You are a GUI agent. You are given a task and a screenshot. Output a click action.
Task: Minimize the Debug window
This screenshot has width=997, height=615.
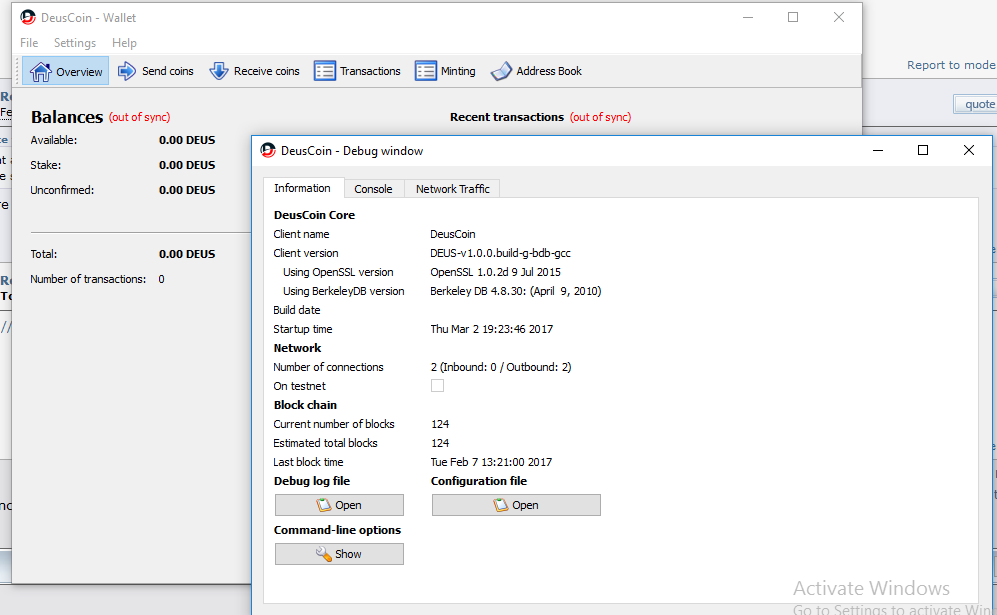pyautogui.click(x=878, y=150)
